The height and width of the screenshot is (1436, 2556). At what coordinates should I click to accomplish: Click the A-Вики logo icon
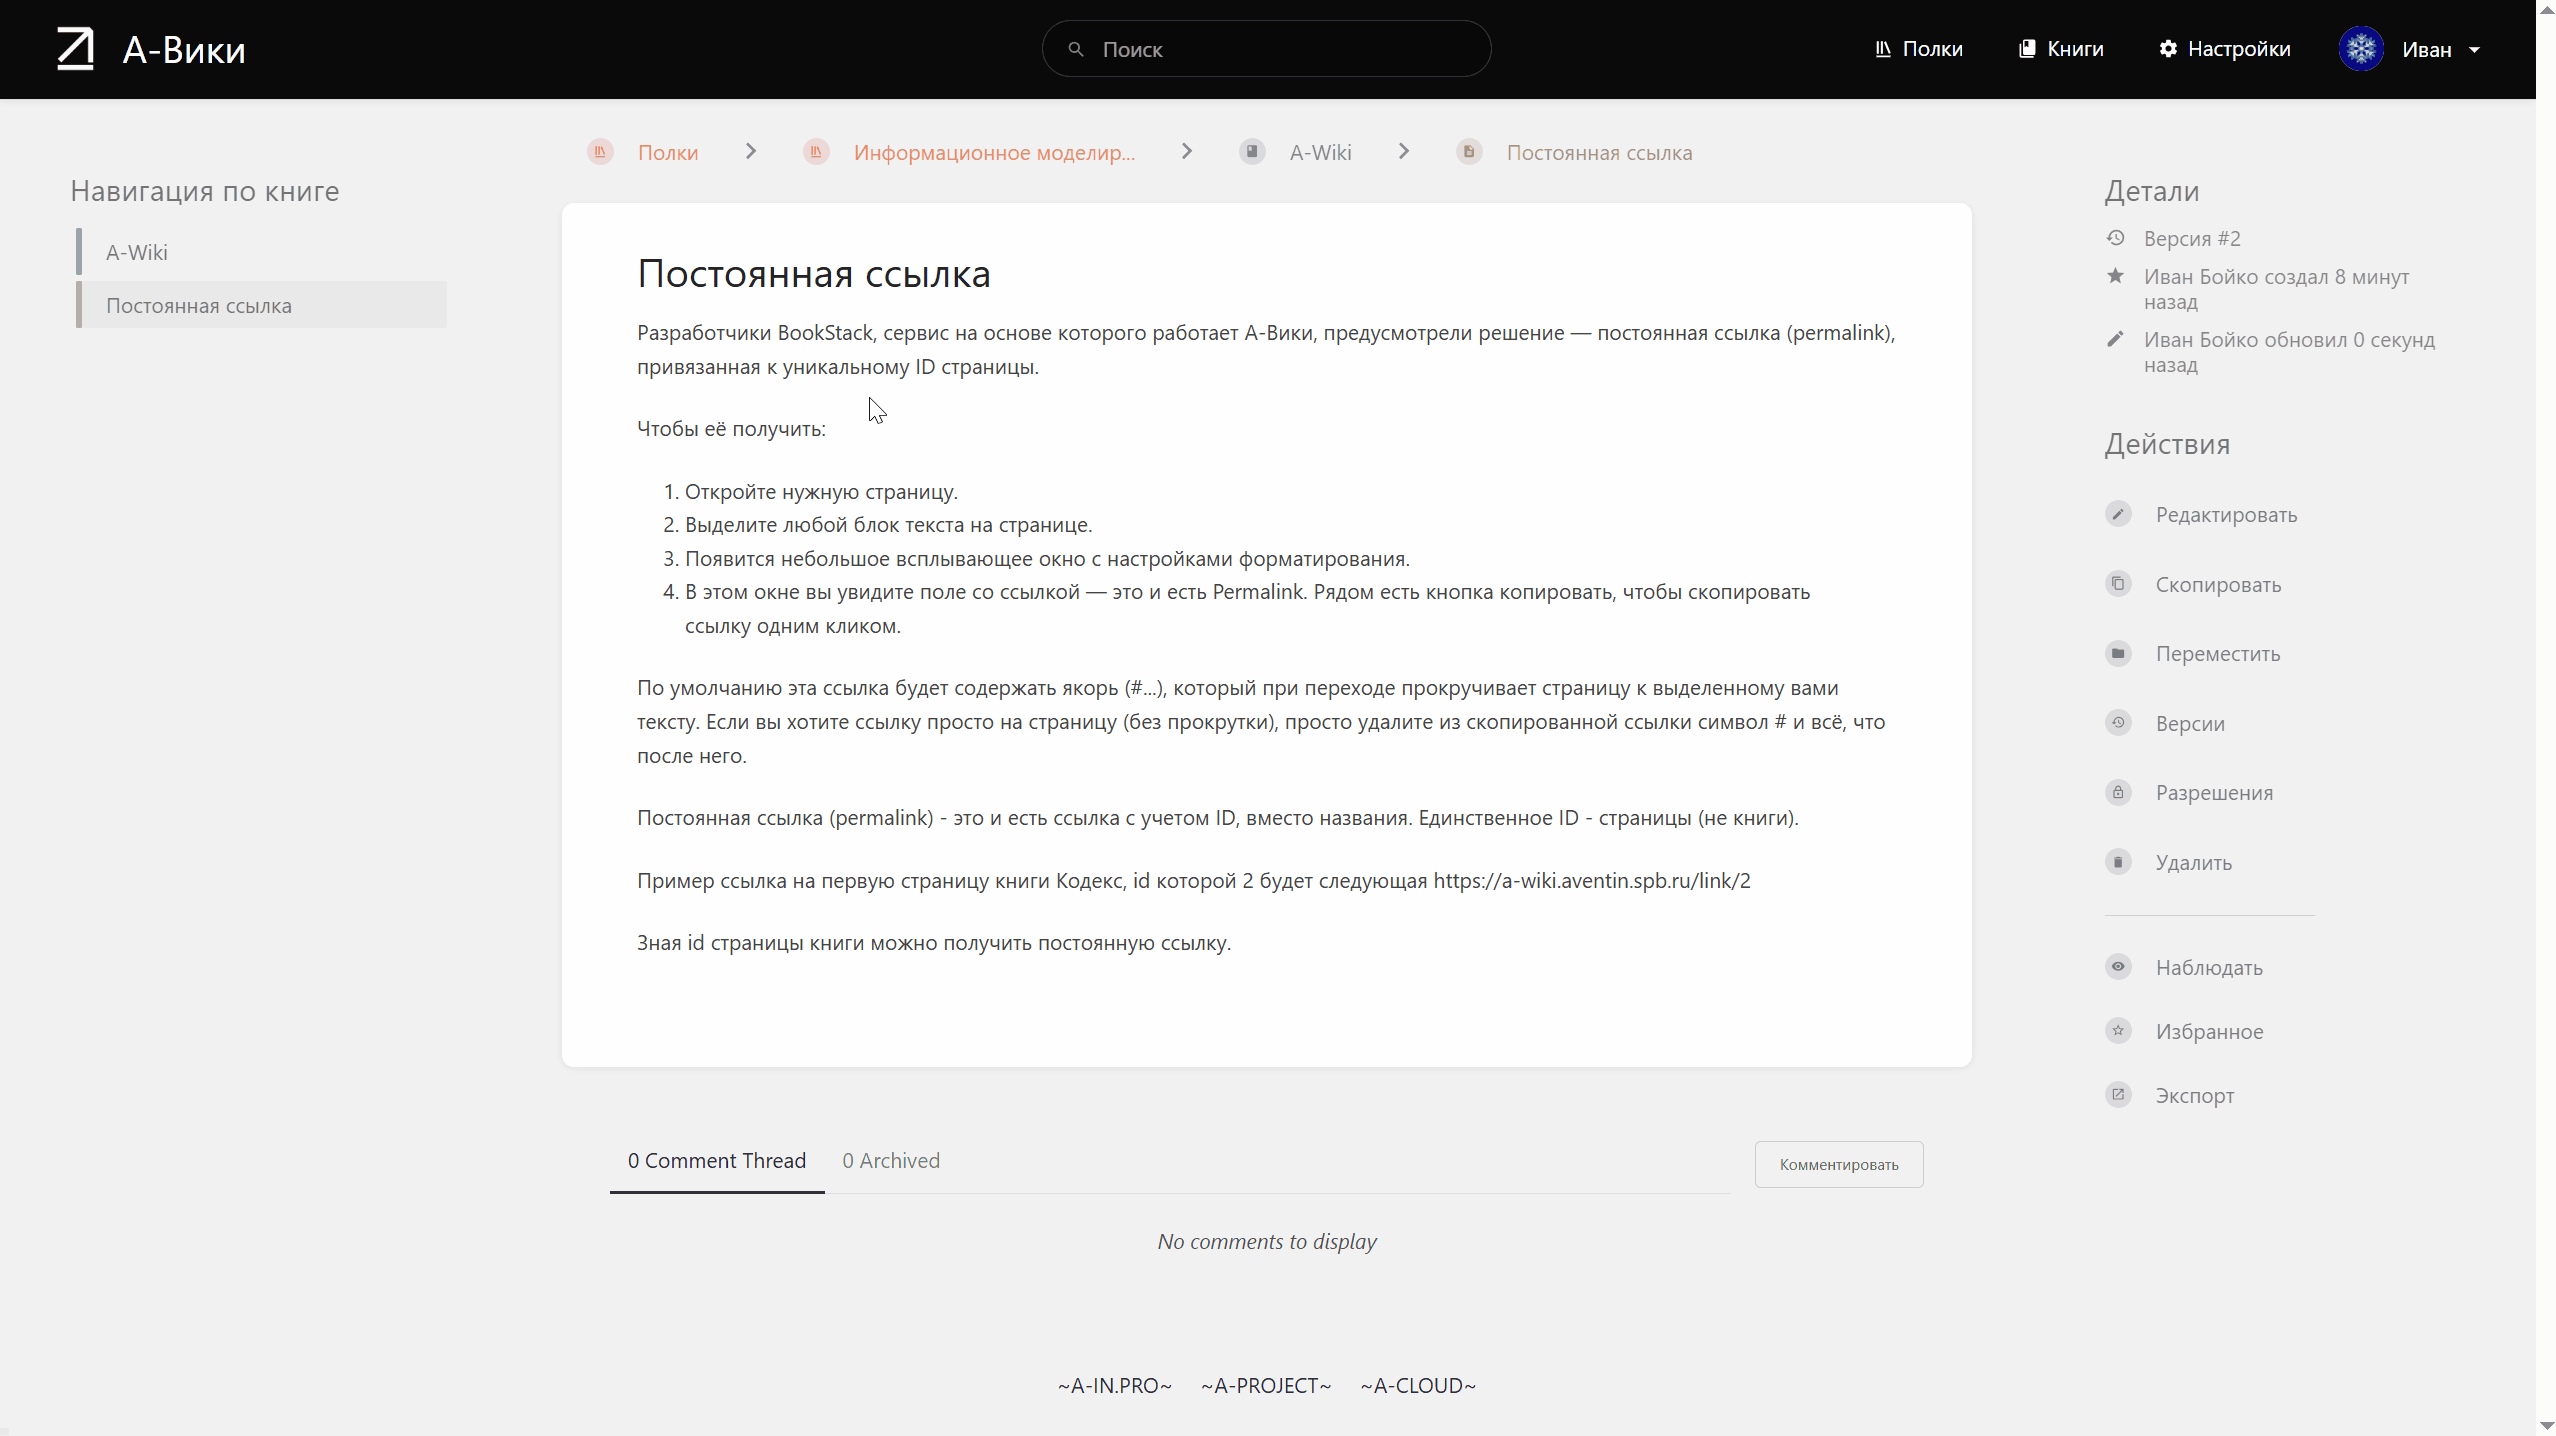coord(76,49)
